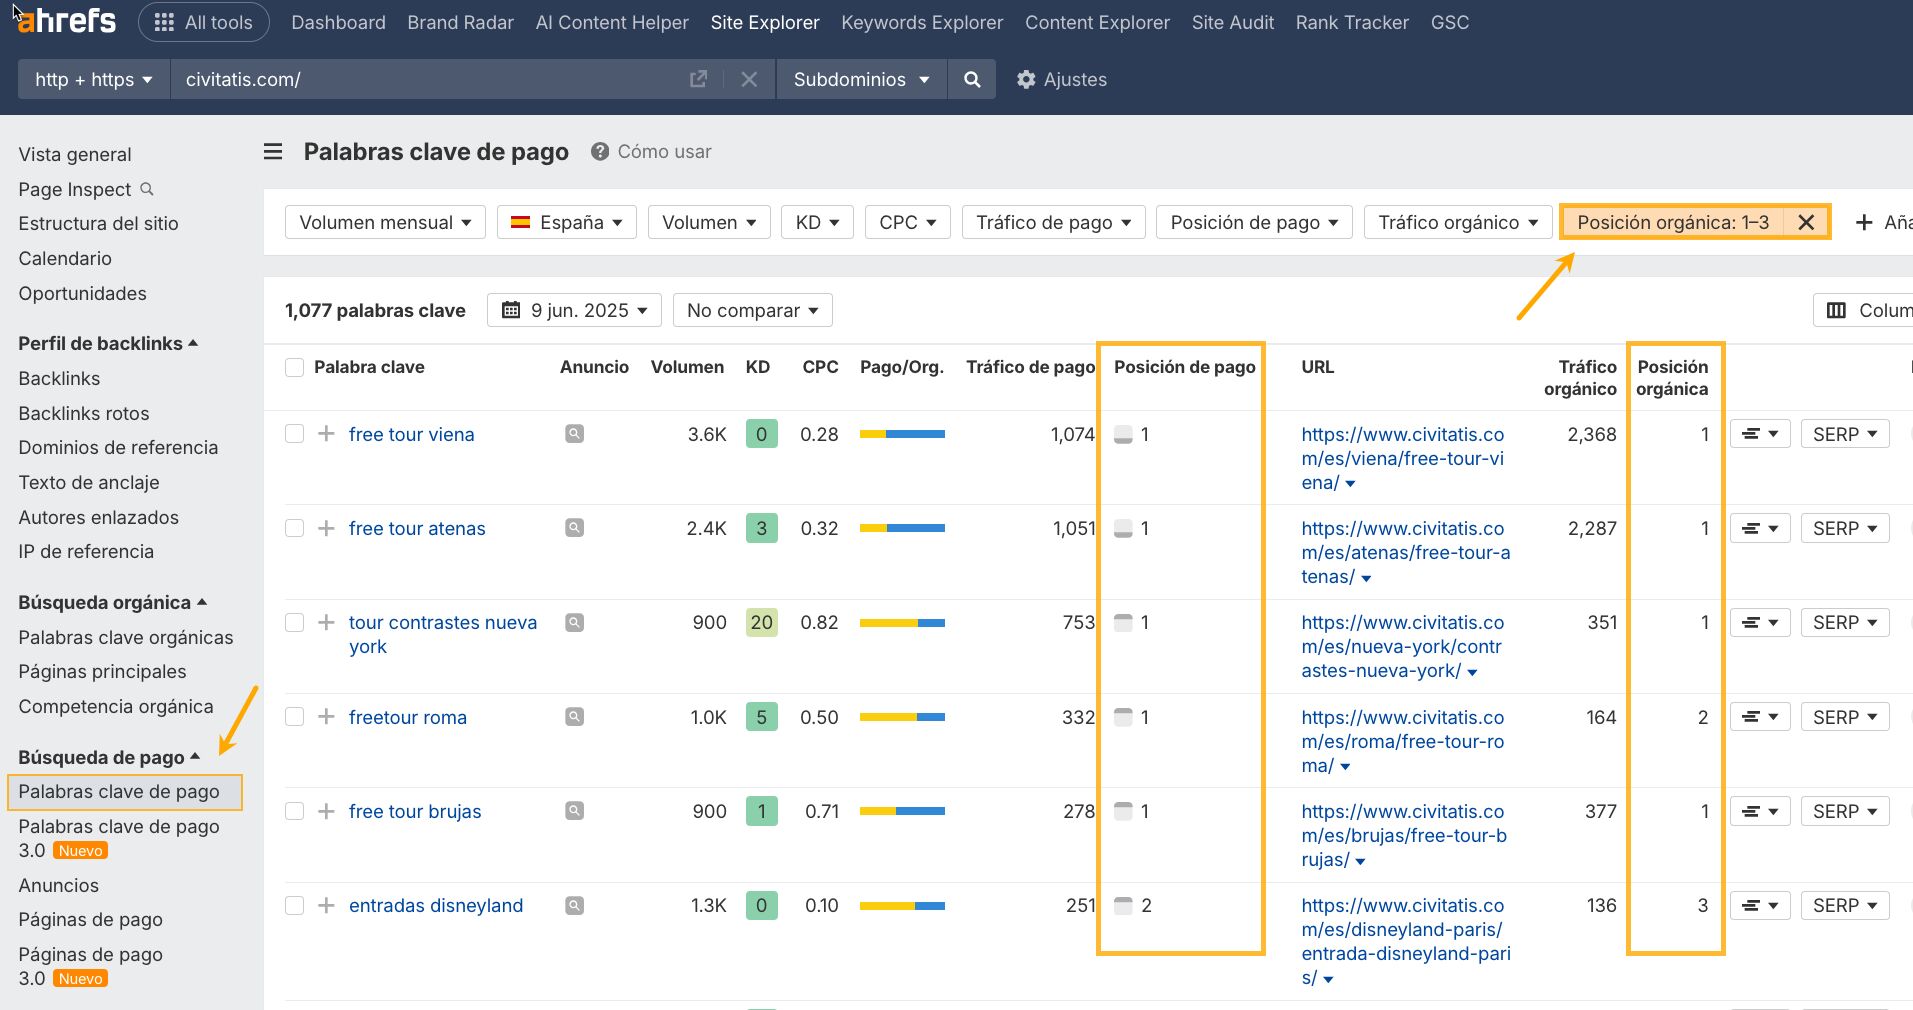Go to Backlinks rotos in sidebar
The width and height of the screenshot is (1913, 1010).
[x=84, y=413]
